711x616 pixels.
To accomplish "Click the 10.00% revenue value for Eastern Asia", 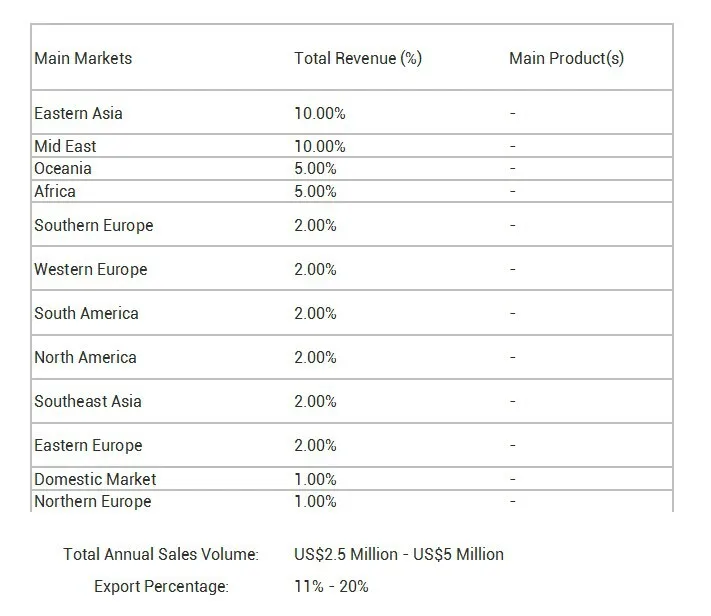I will 320,113.
